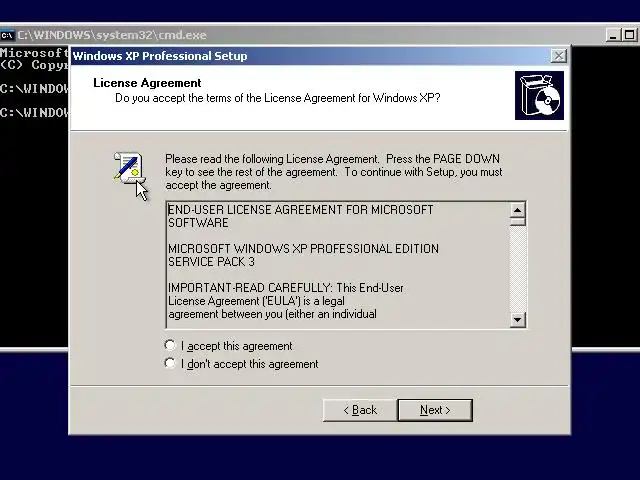Click the license scrollbar thumb
This screenshot has height=480, width=640.
coord(518,222)
